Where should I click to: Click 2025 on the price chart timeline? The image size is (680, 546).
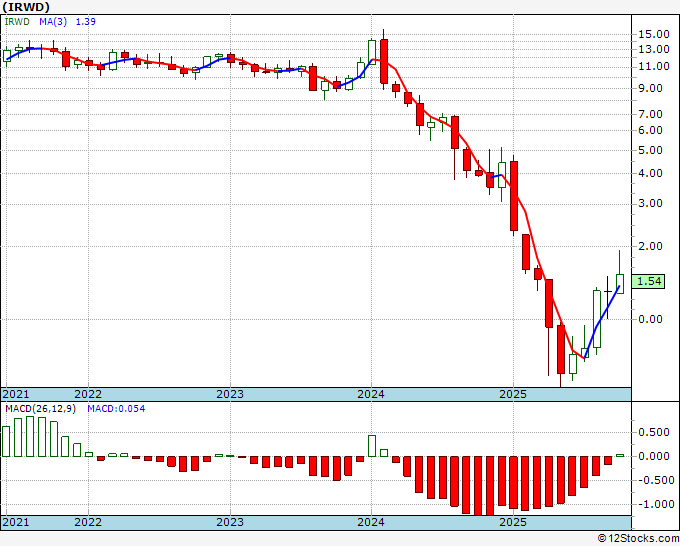coord(513,394)
